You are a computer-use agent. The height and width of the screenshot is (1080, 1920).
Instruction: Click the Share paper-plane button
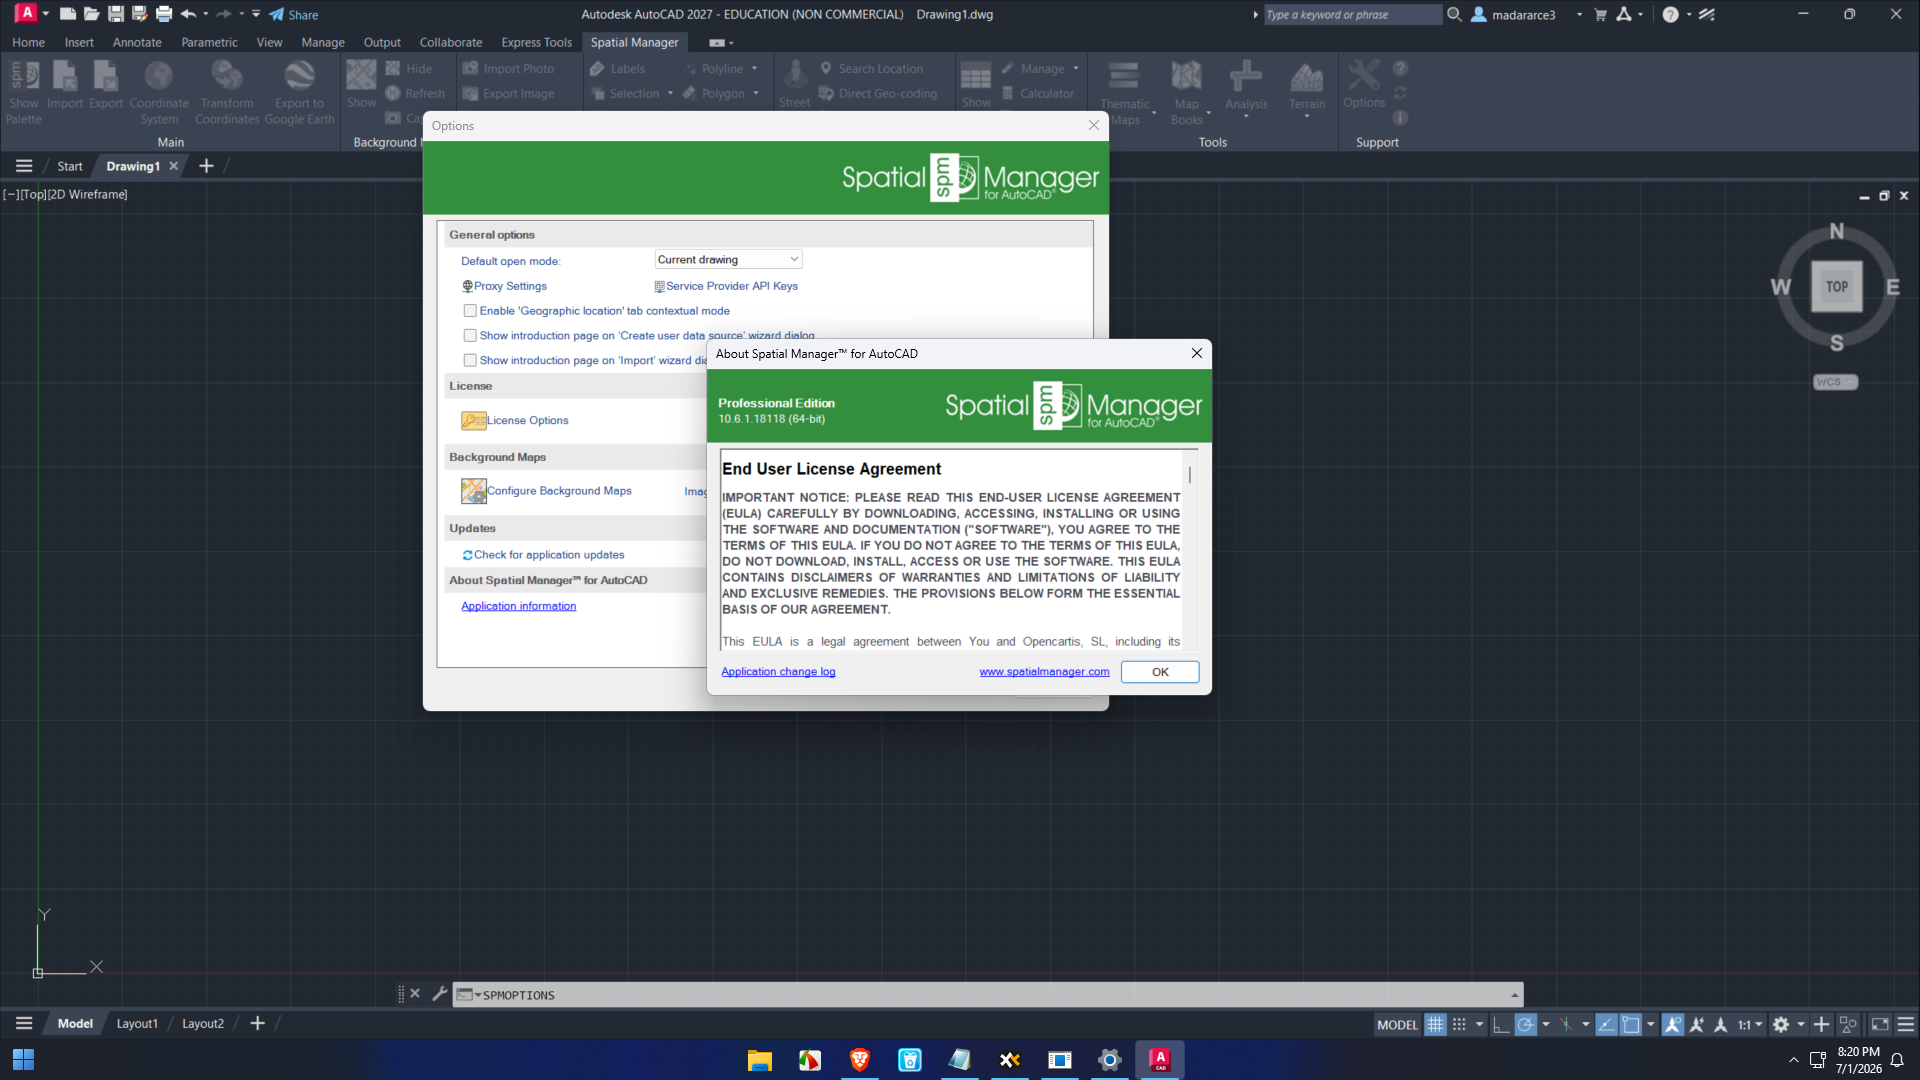293,14
